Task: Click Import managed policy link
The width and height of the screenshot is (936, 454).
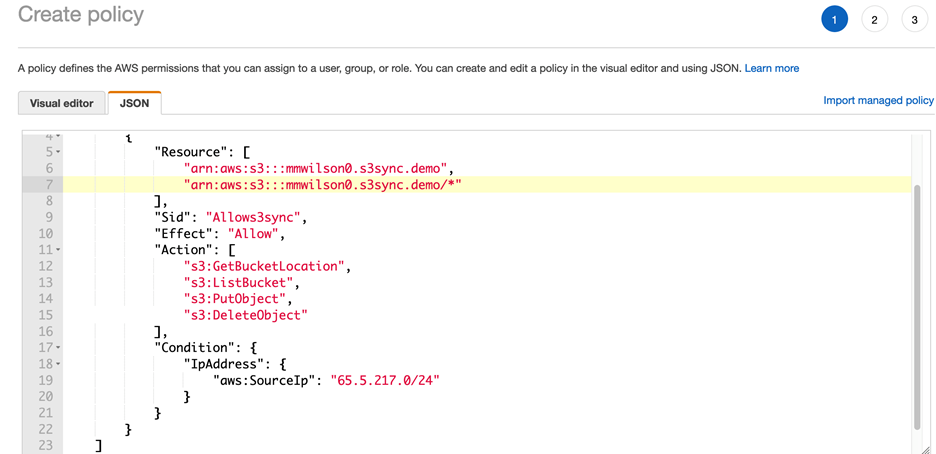Action: (x=878, y=100)
